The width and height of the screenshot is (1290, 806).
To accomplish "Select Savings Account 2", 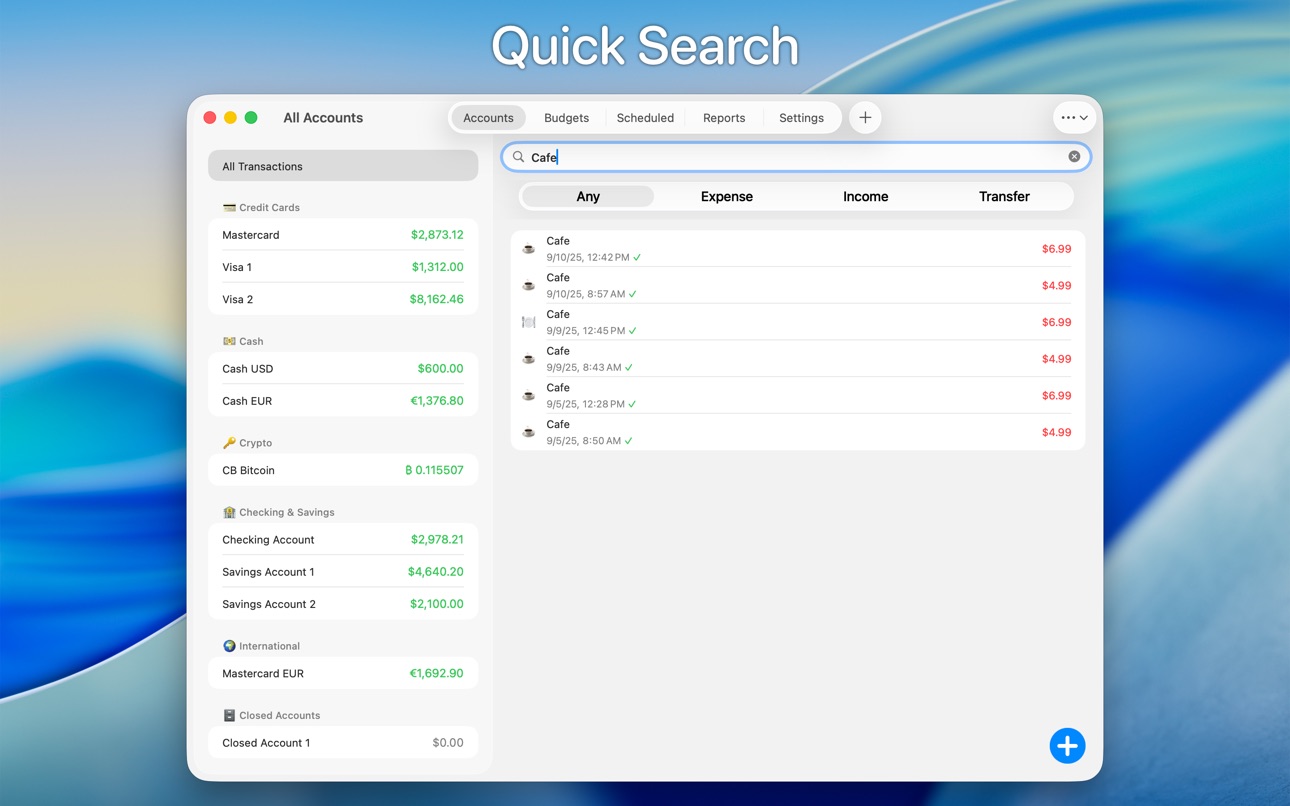I will [x=343, y=604].
